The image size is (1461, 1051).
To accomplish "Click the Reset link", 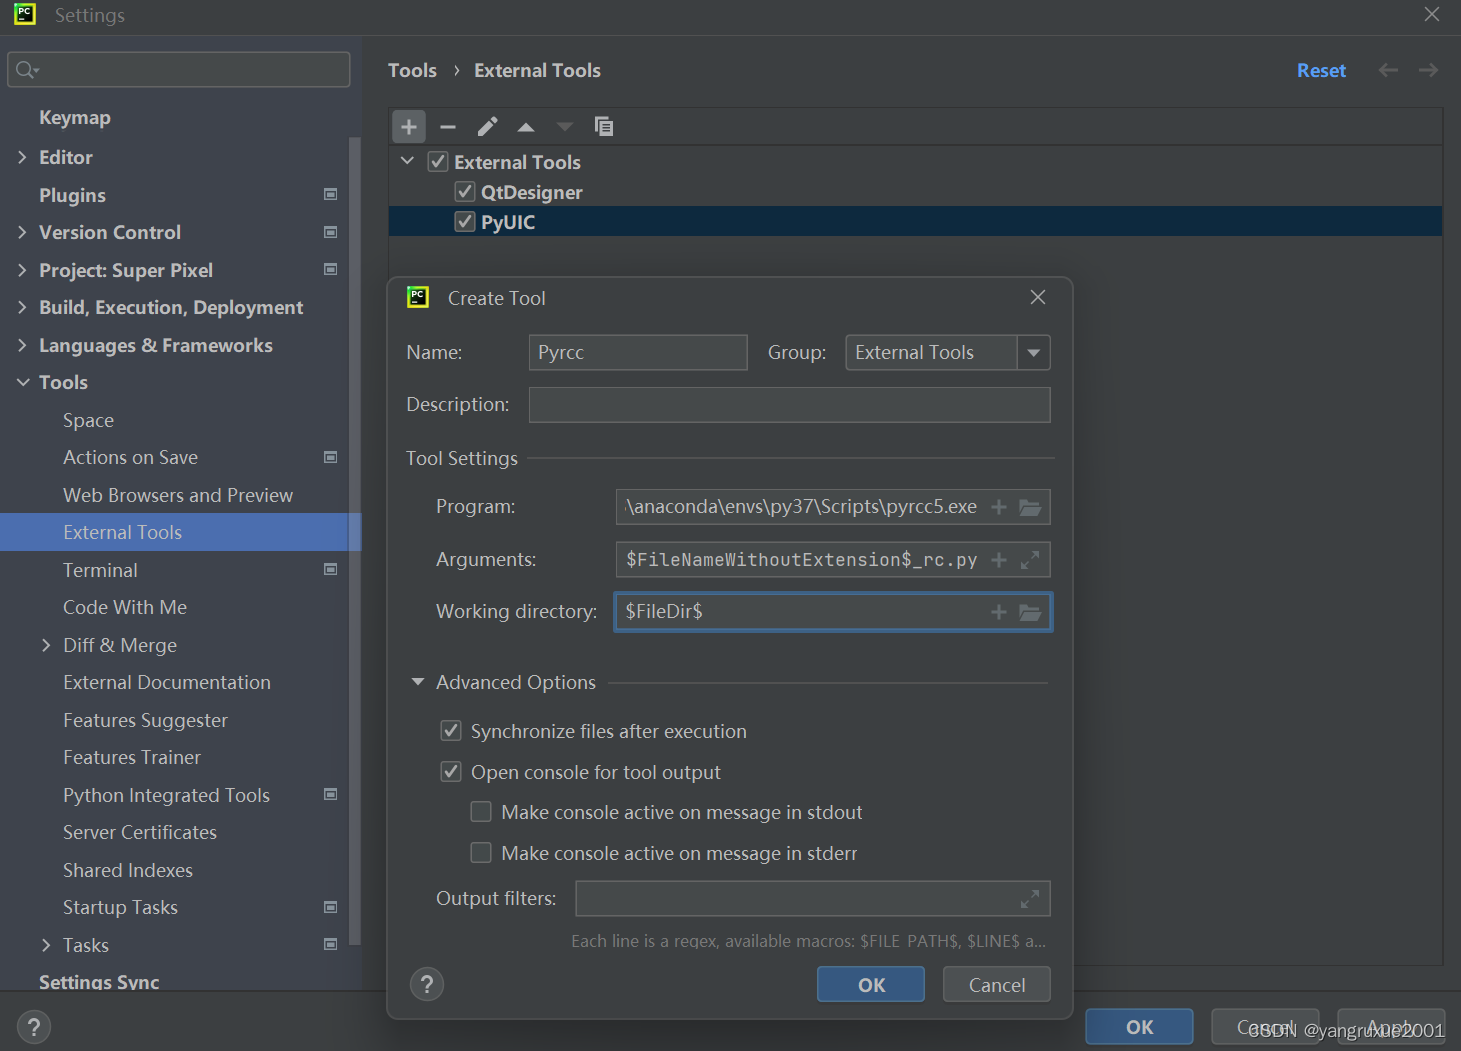I will pos(1321,71).
